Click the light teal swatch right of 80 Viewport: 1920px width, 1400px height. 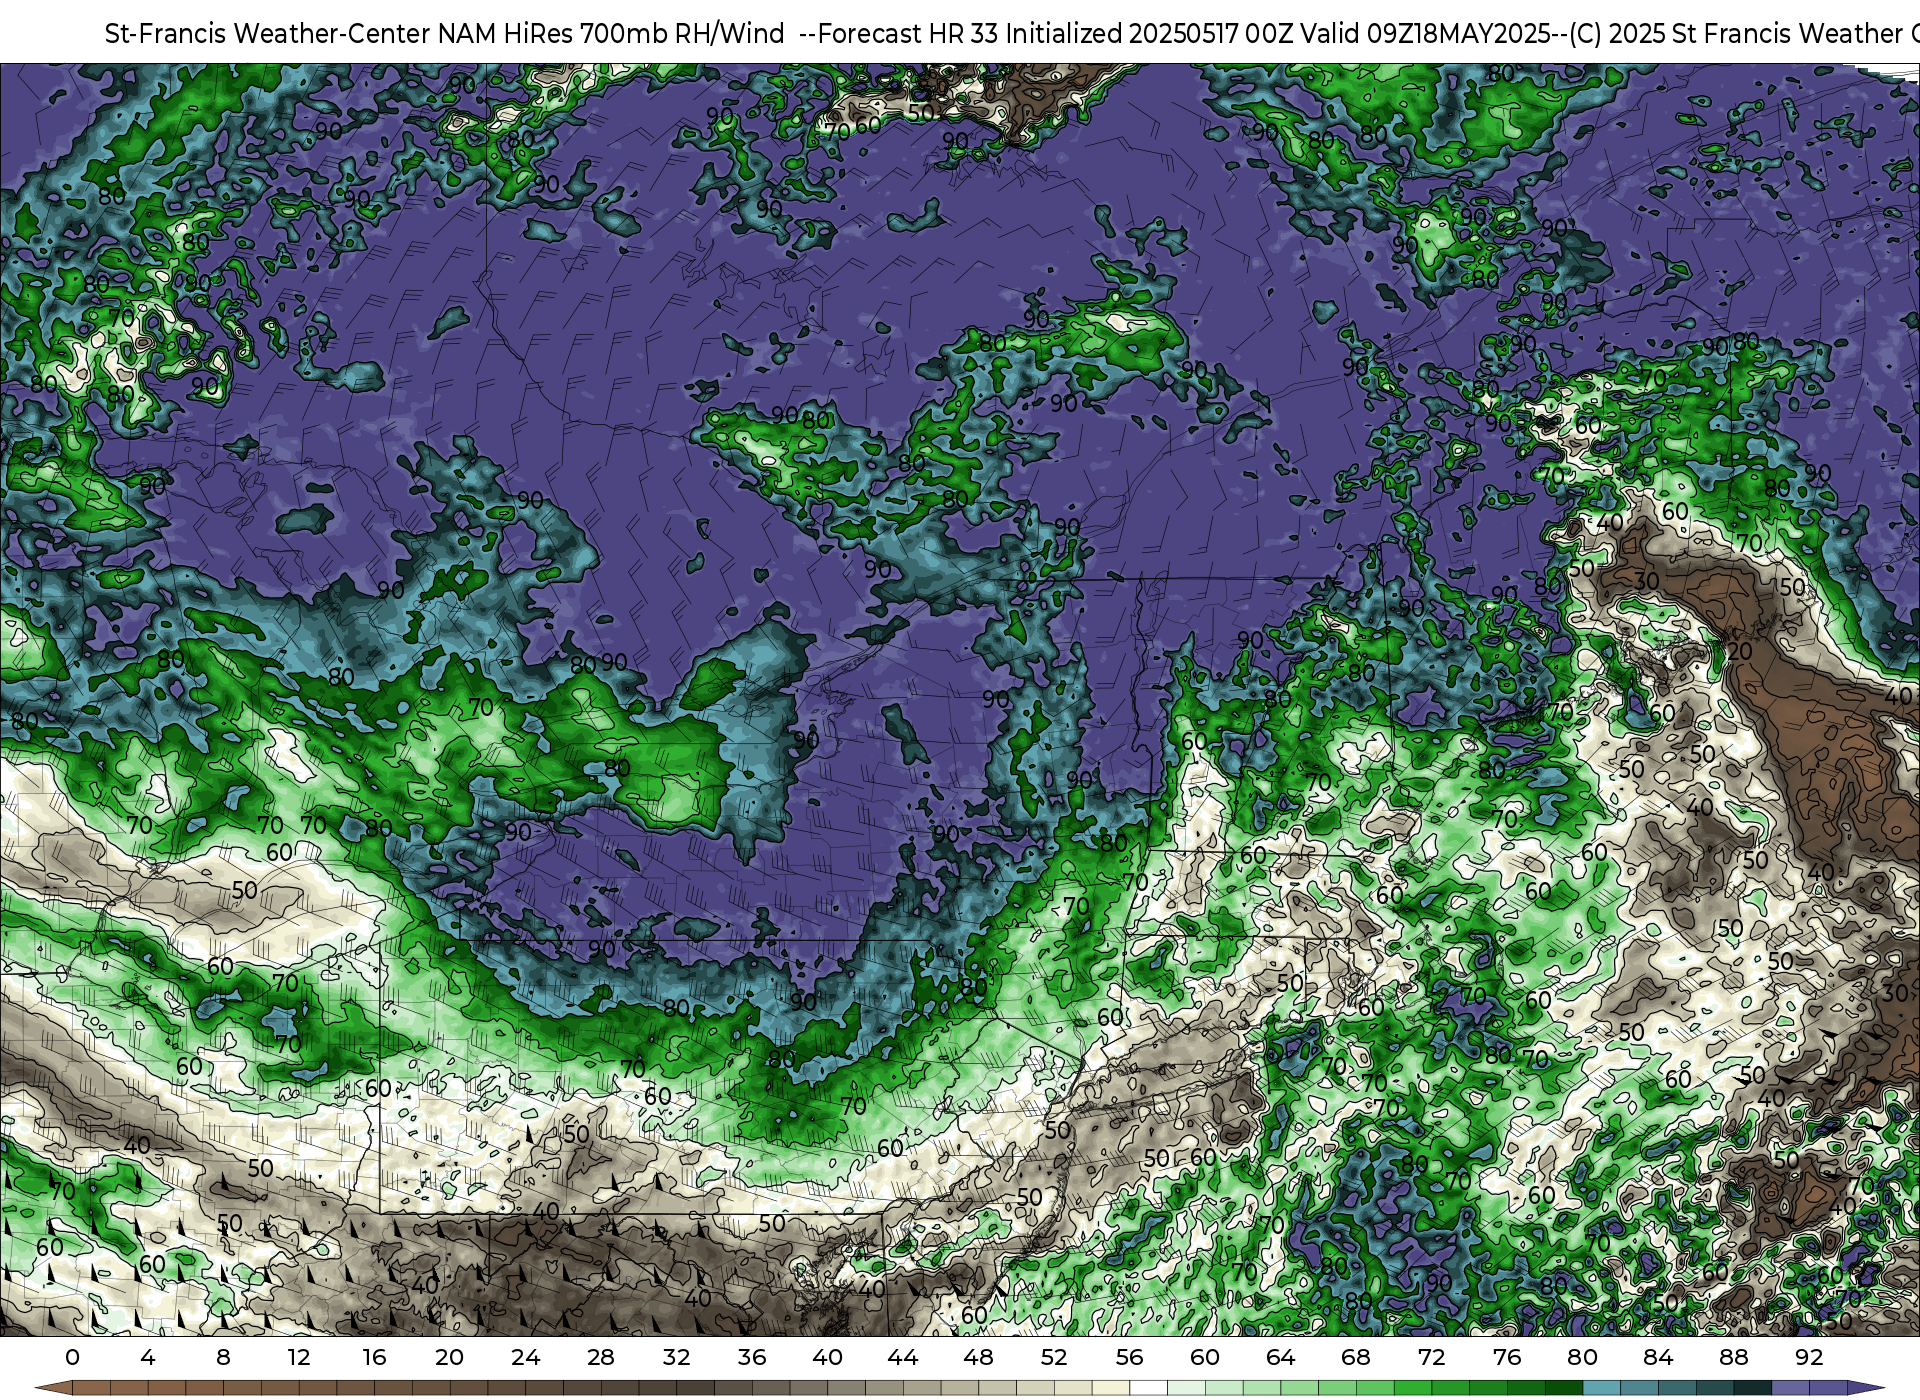pyautogui.click(x=1601, y=1389)
